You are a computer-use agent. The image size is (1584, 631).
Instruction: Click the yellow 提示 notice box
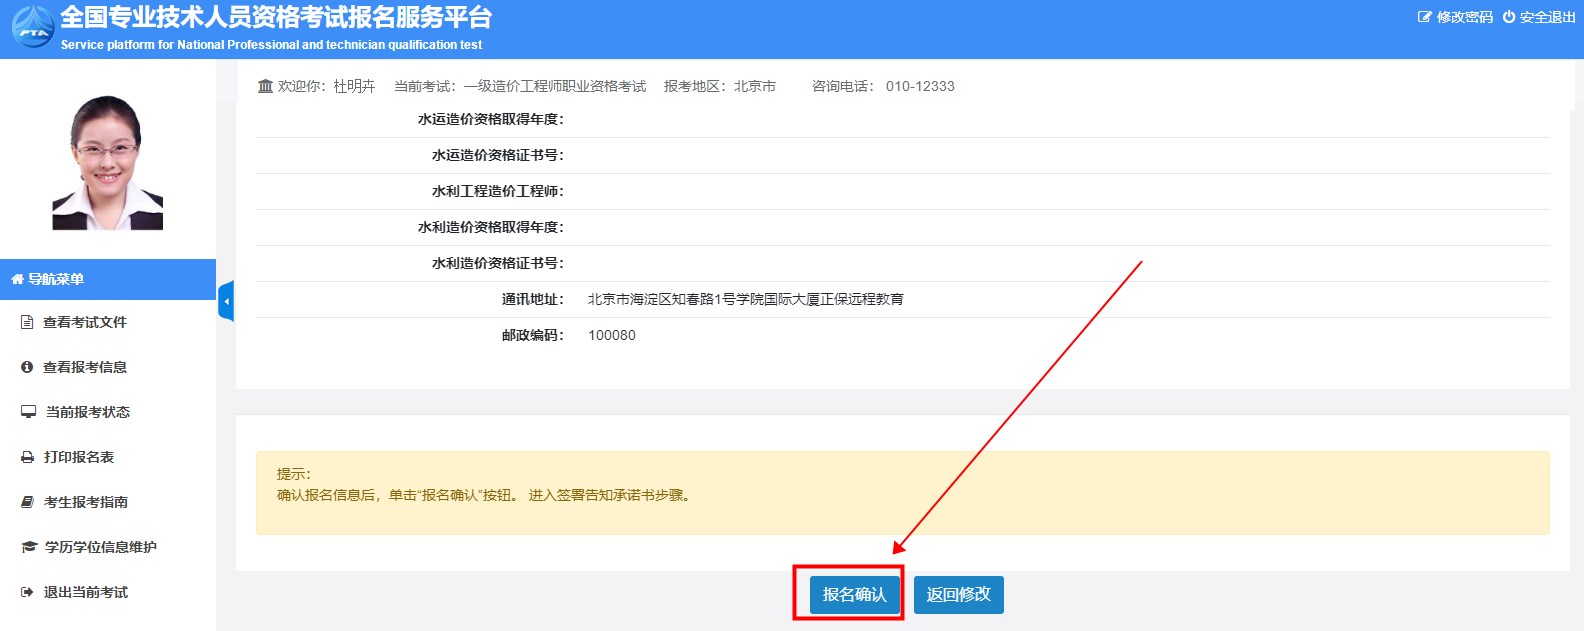click(x=902, y=492)
